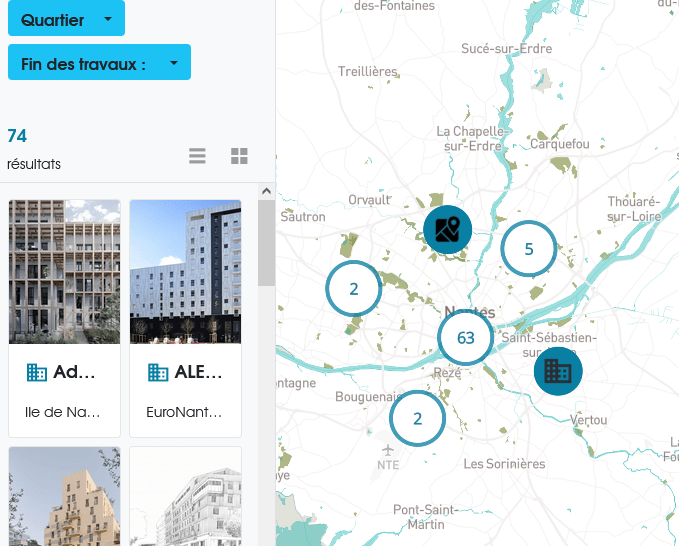The image size is (679, 546).
Task: Click the results list scrollbar thumb
Action: [266, 242]
